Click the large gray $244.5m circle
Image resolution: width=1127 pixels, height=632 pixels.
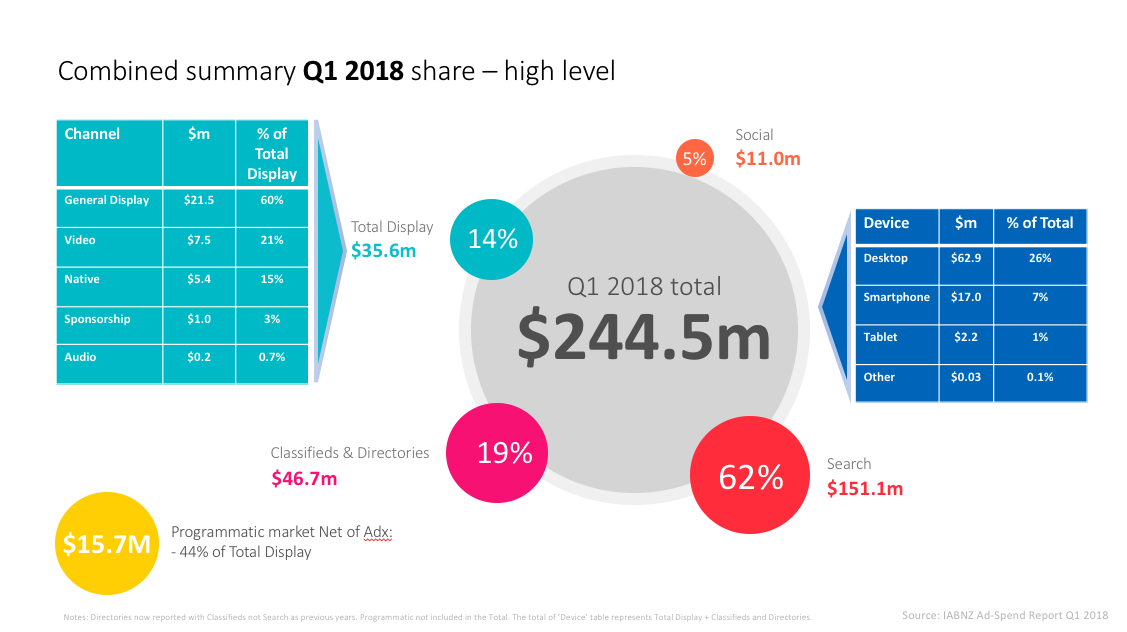[635, 331]
